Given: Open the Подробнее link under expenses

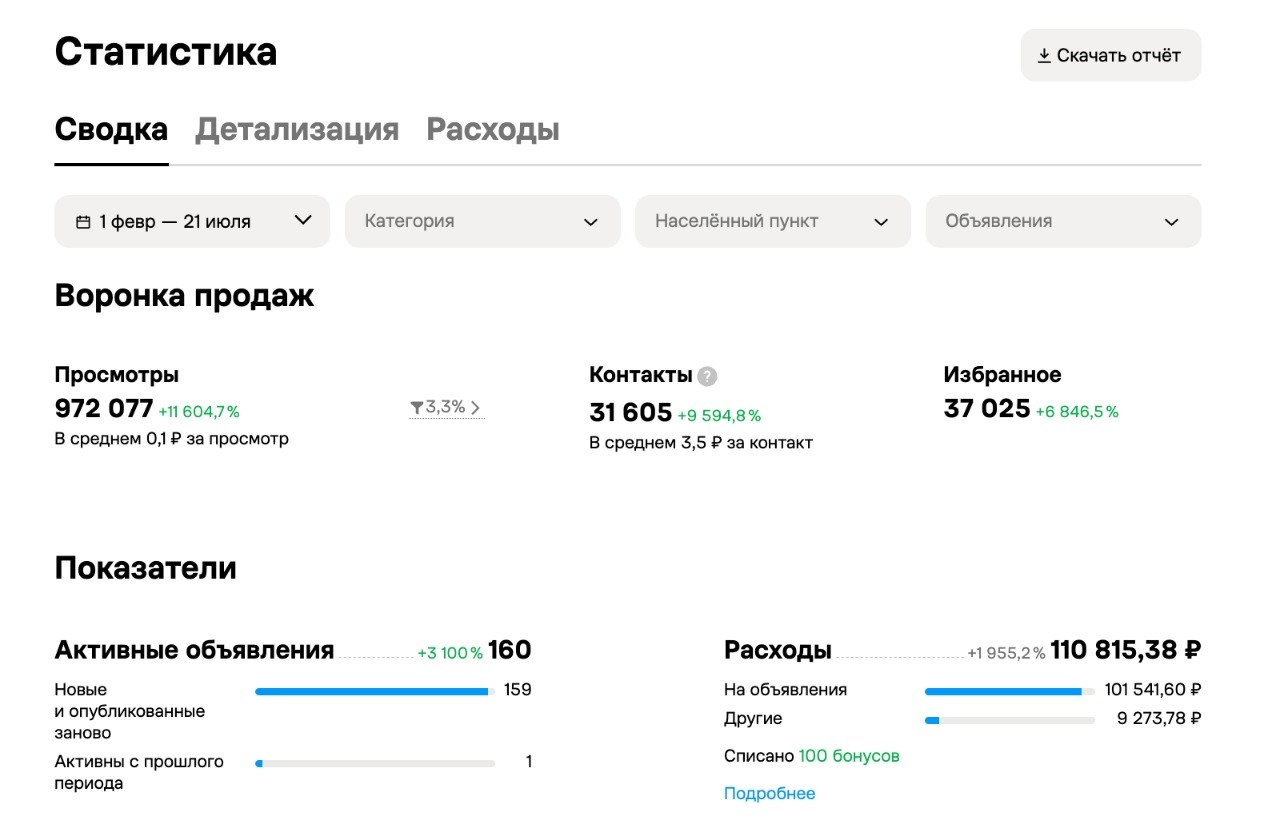Looking at the screenshot, I should [770, 794].
